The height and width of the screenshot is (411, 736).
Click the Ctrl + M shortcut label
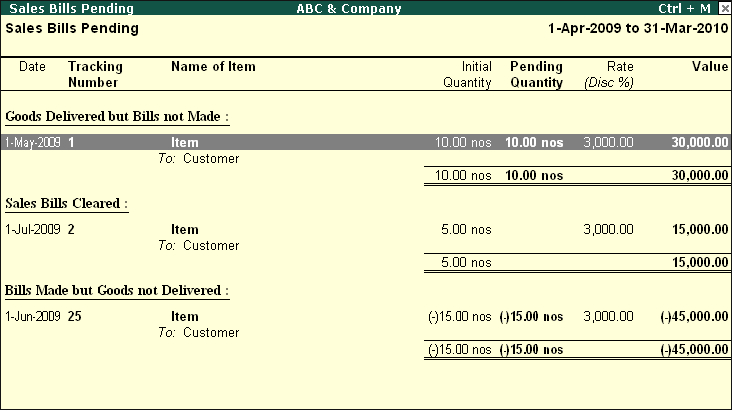[685, 8]
